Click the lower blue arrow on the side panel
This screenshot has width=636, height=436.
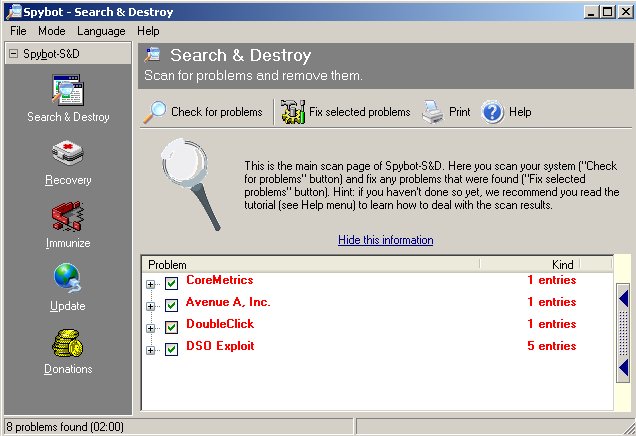pyautogui.click(x=623, y=367)
